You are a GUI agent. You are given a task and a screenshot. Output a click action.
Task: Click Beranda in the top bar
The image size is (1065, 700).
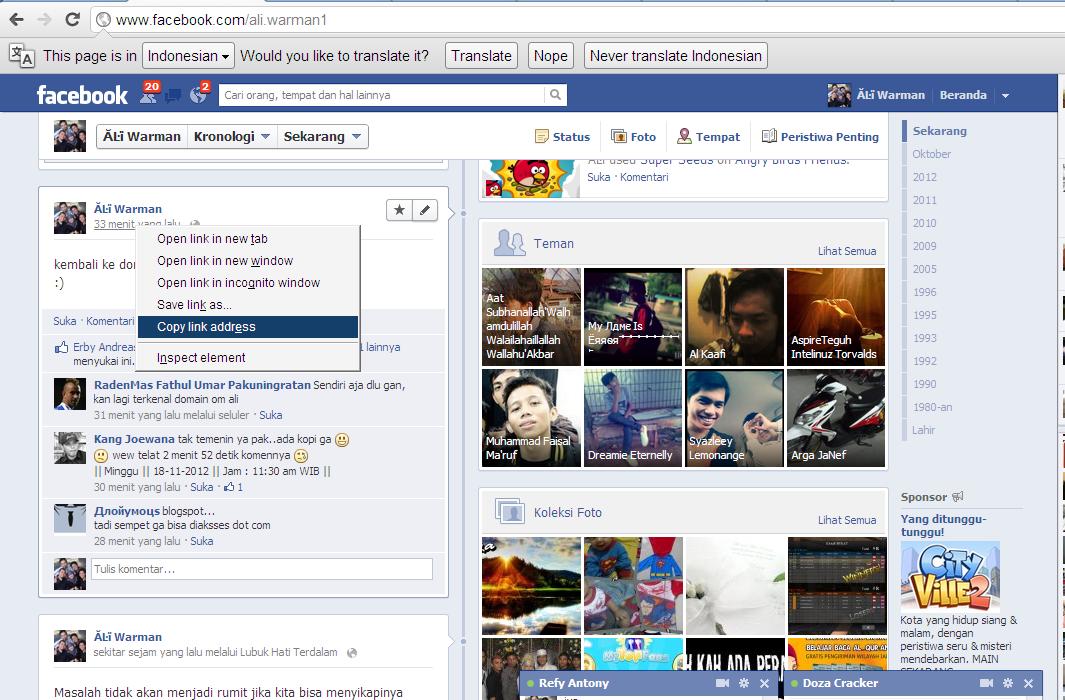click(962, 95)
